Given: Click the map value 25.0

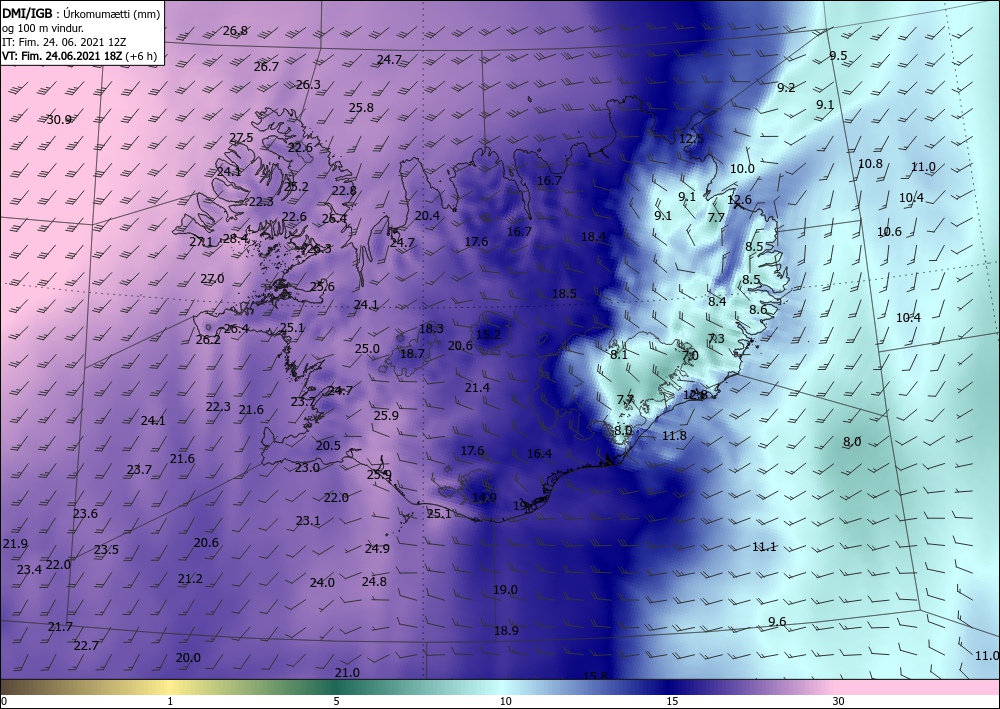Looking at the screenshot, I should pyautogui.click(x=367, y=348).
